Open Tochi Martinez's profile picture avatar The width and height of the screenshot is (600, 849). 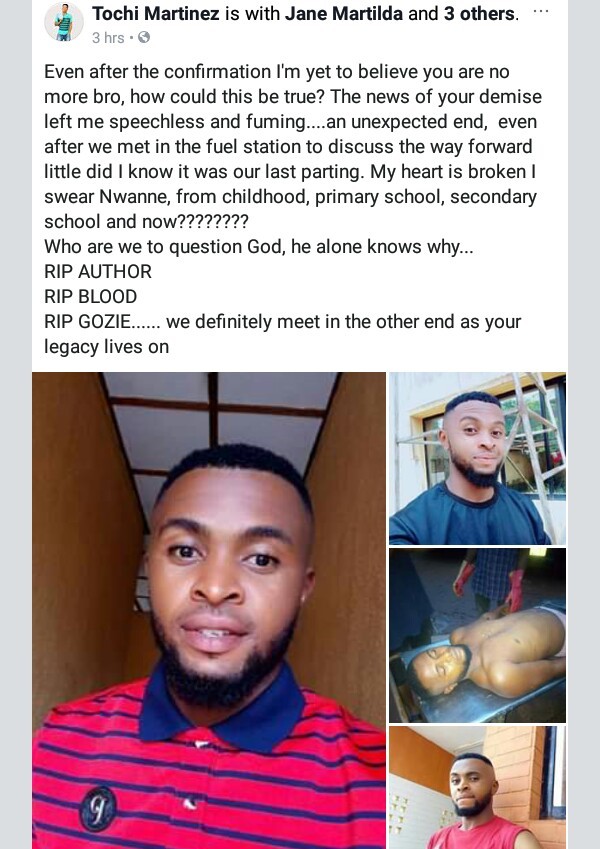63,23
